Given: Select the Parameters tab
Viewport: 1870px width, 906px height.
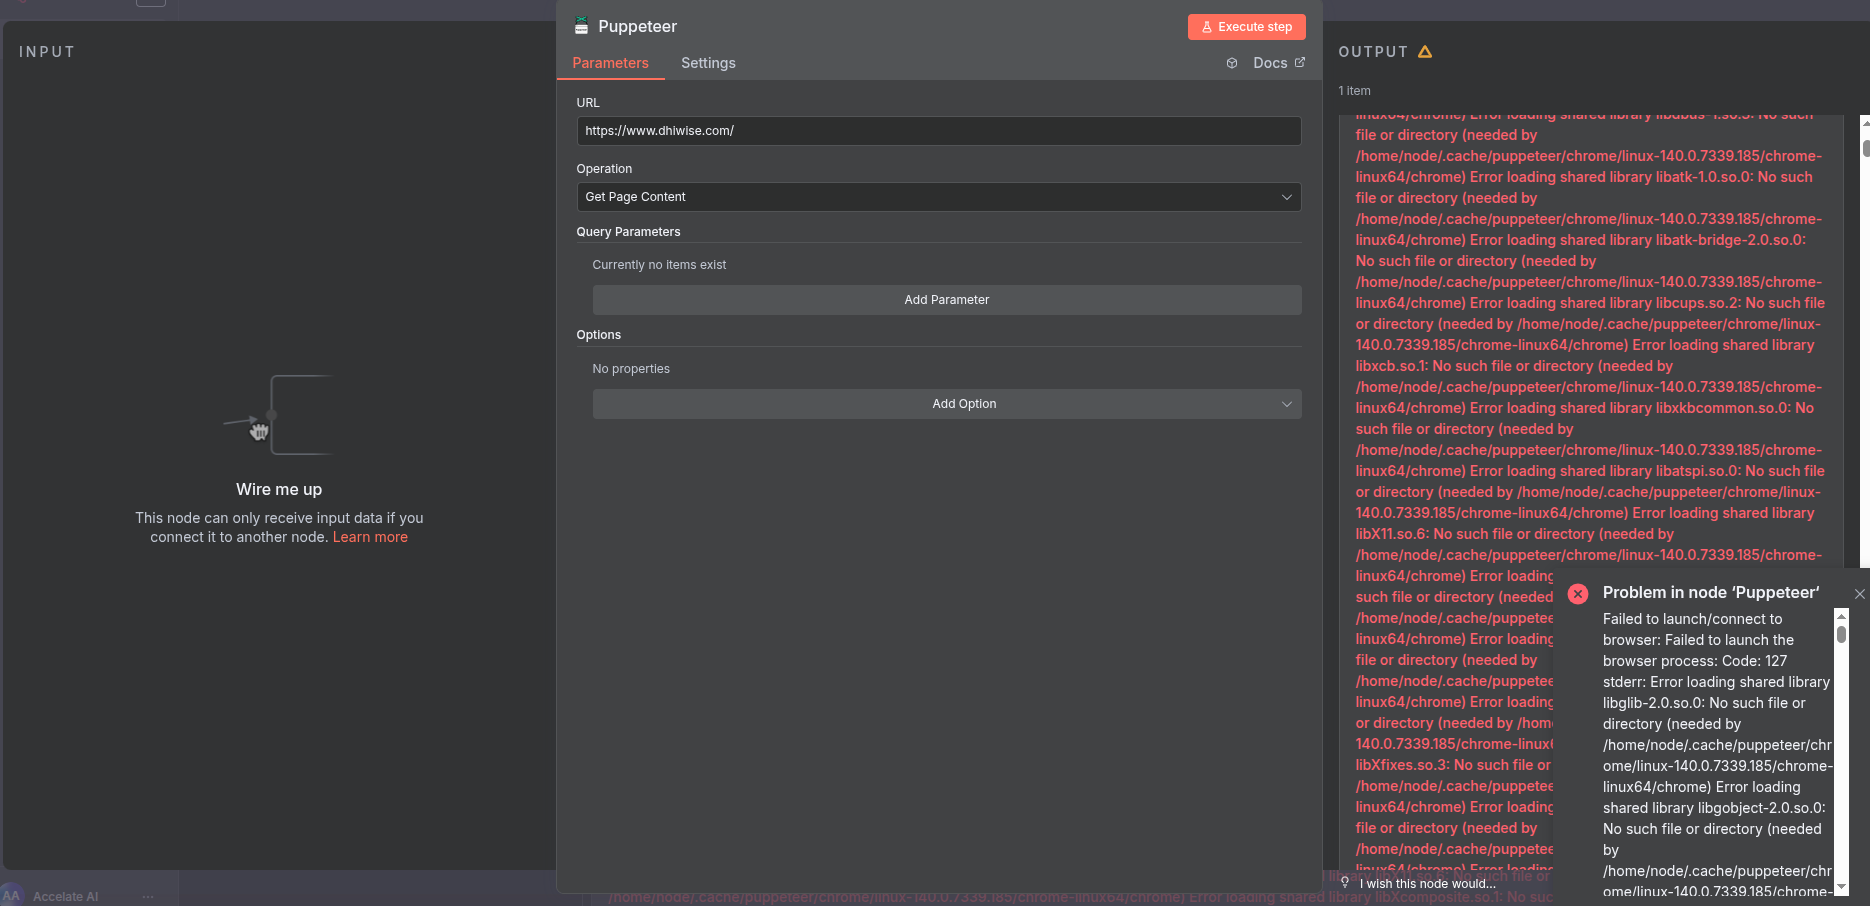Looking at the screenshot, I should [x=610, y=63].
